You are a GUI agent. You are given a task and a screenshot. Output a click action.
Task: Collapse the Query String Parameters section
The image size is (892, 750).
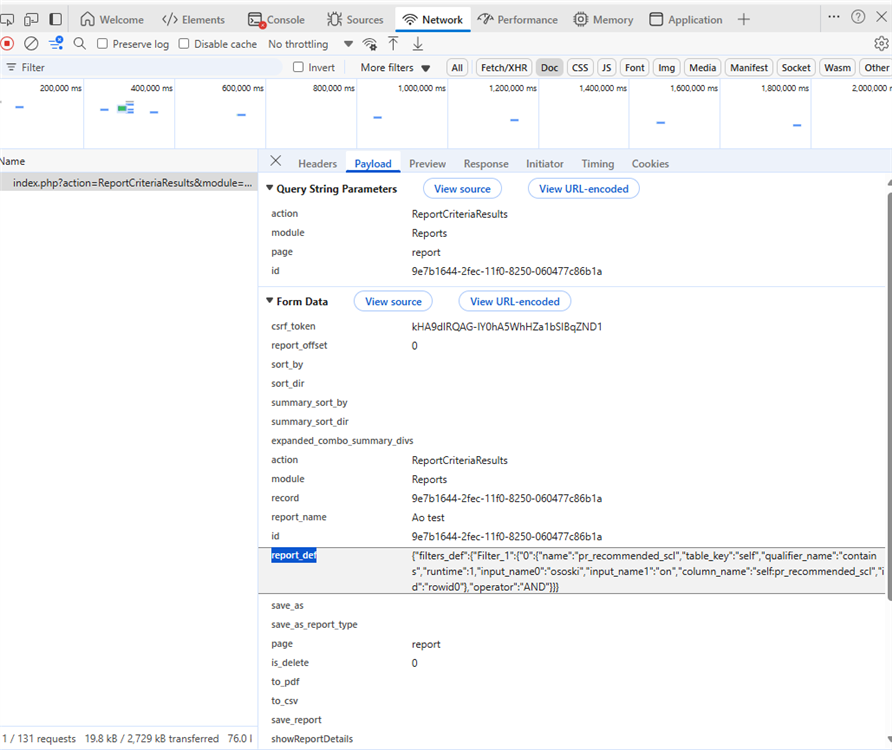[269, 189]
